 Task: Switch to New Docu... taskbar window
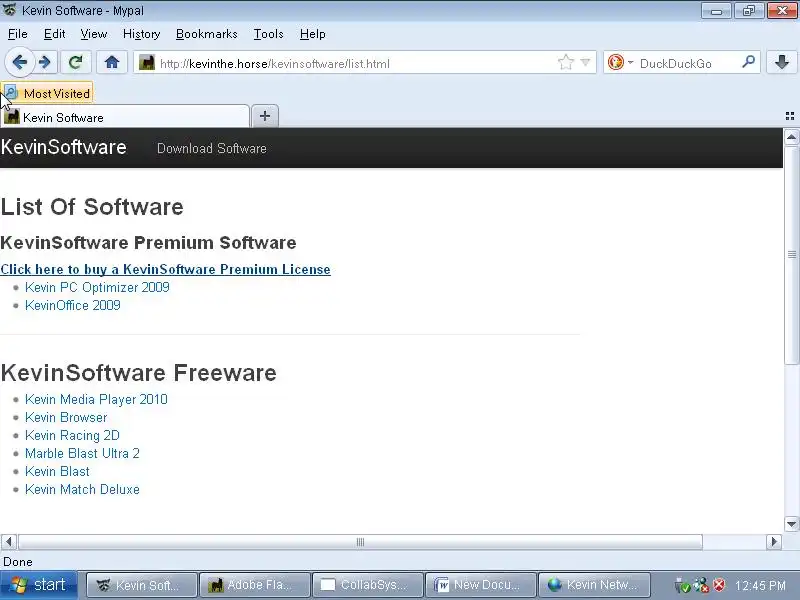click(481, 585)
